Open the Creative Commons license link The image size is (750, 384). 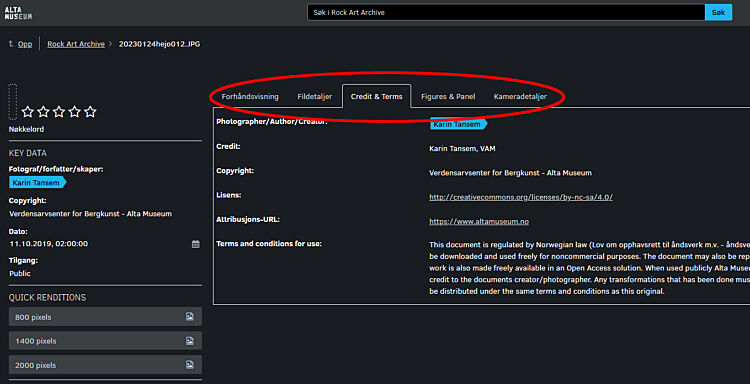pyautogui.click(x=521, y=197)
